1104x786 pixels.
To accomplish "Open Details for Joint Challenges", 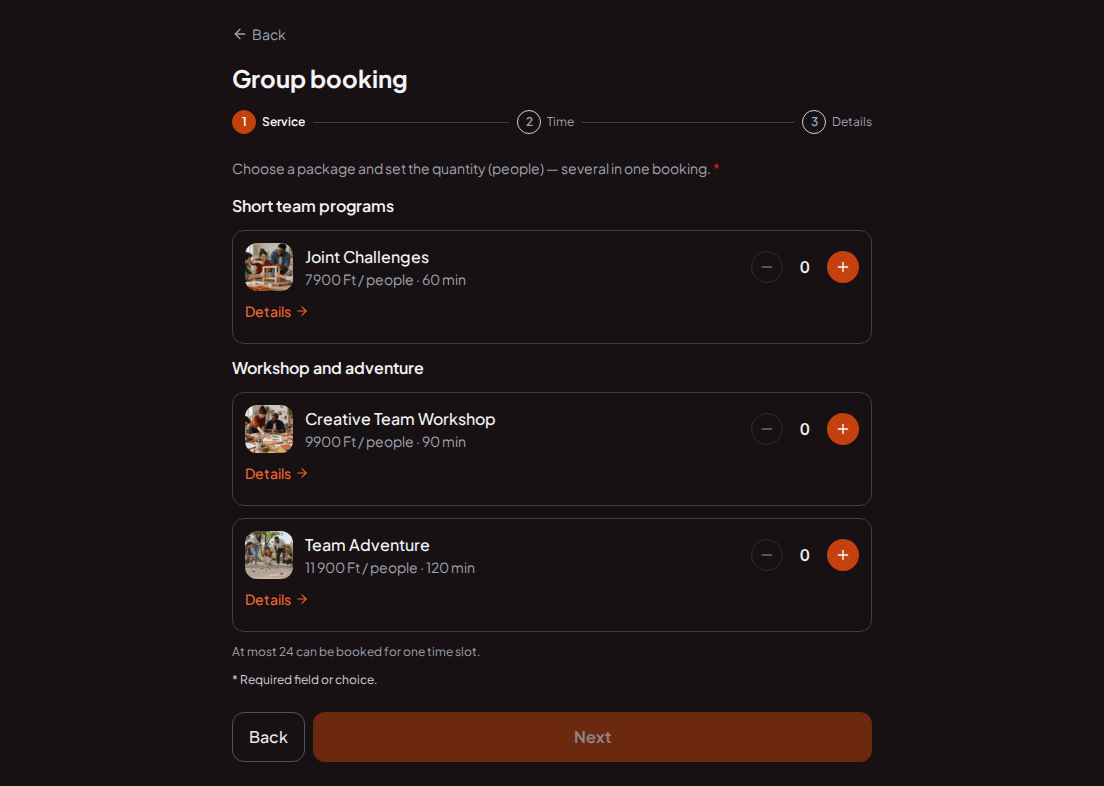I will pyautogui.click(x=276, y=311).
